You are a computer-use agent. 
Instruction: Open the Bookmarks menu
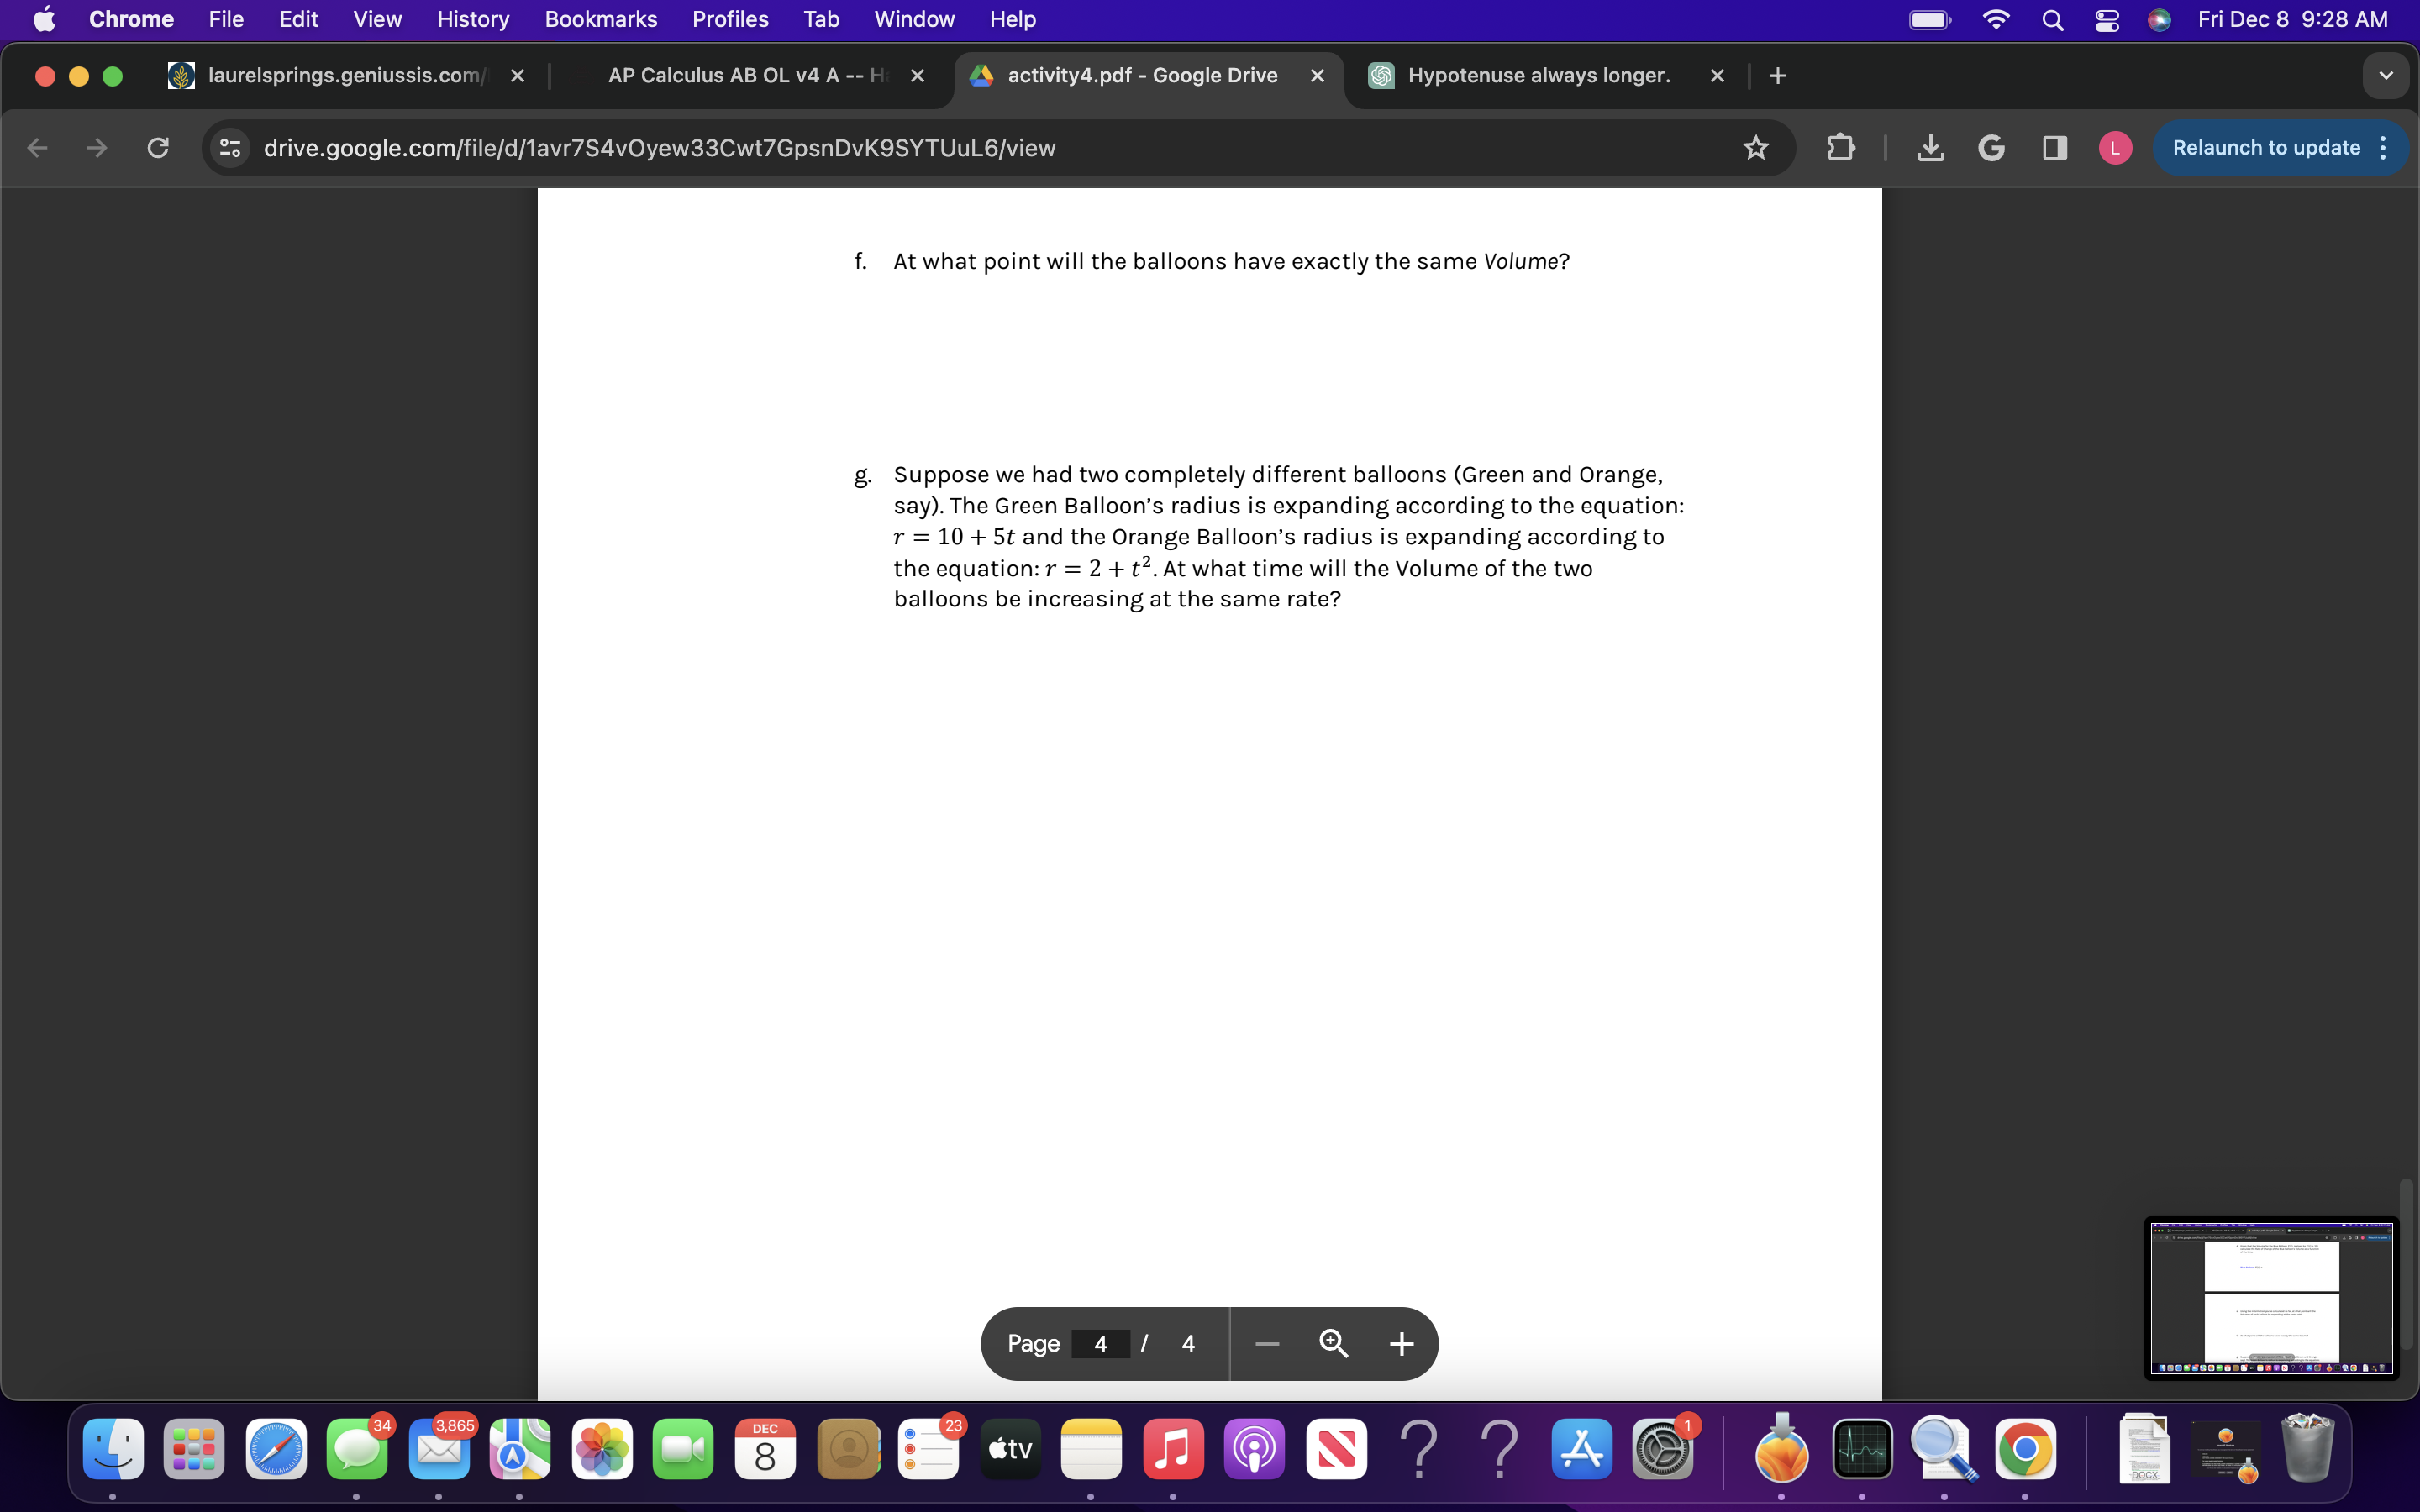[601, 19]
